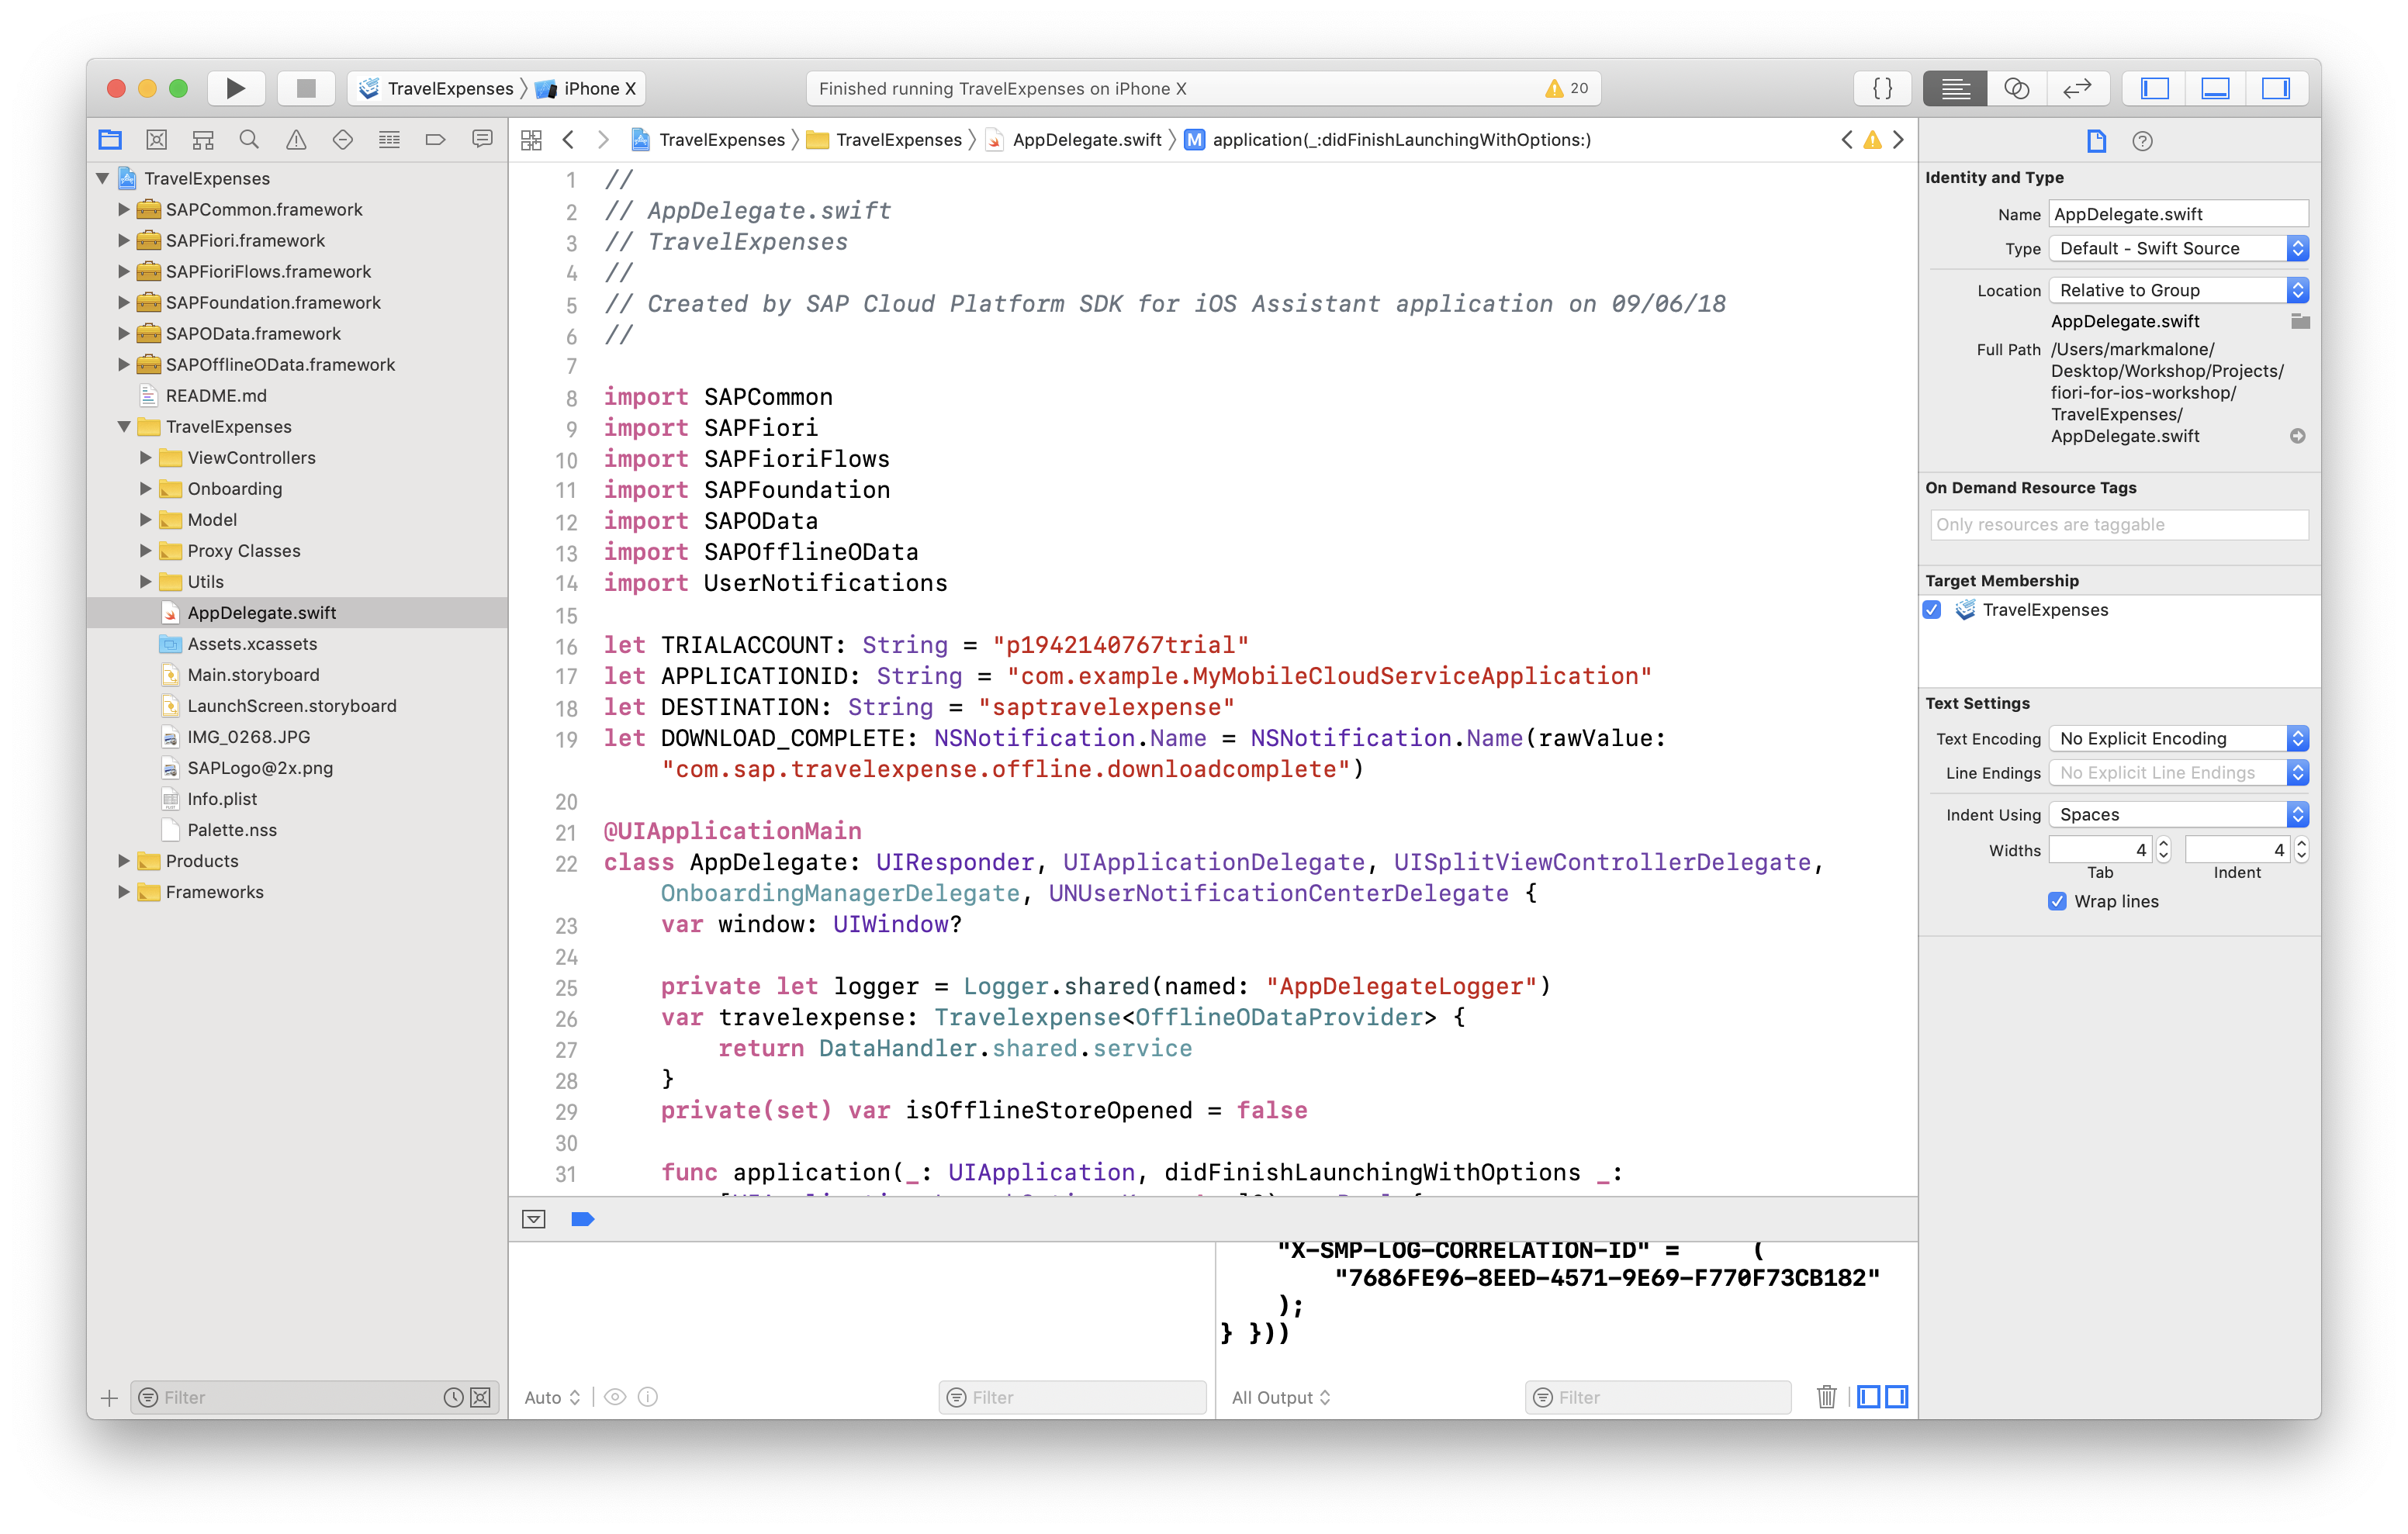The image size is (2408, 1534).
Task: Show the Assistant editor
Action: (2017, 88)
